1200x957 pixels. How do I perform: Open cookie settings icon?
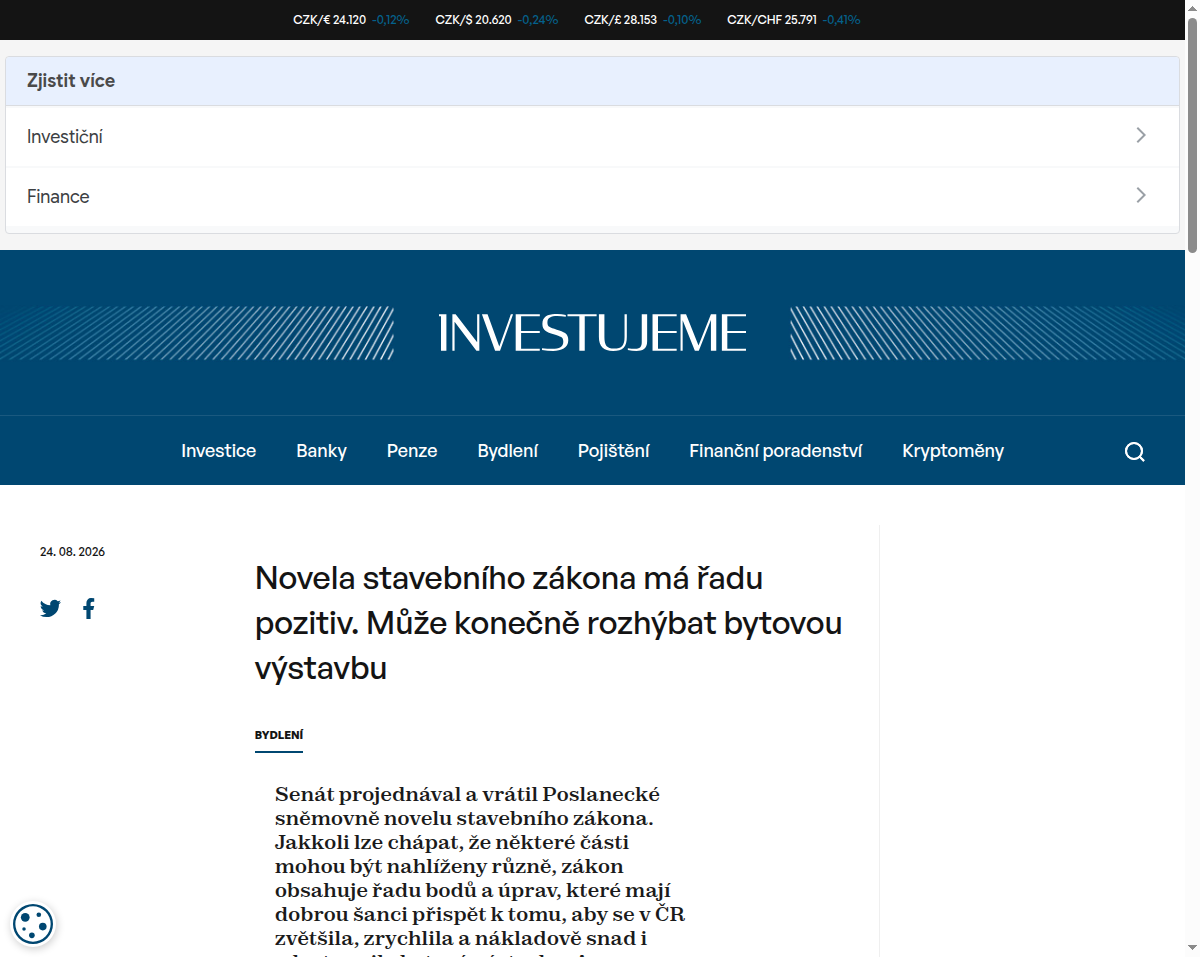(x=33, y=923)
